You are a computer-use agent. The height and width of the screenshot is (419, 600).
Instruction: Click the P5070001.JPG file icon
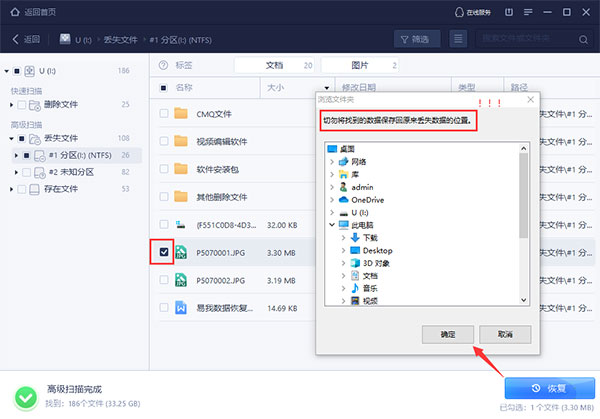tap(181, 253)
